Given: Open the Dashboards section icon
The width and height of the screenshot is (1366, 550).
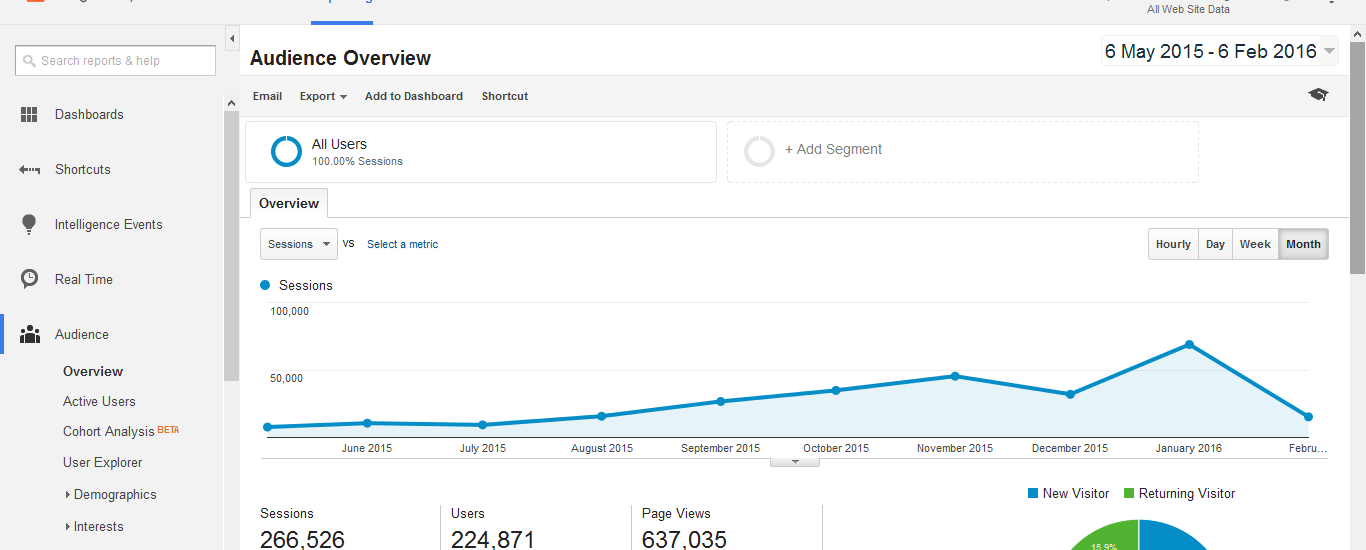Looking at the screenshot, I should [29, 115].
